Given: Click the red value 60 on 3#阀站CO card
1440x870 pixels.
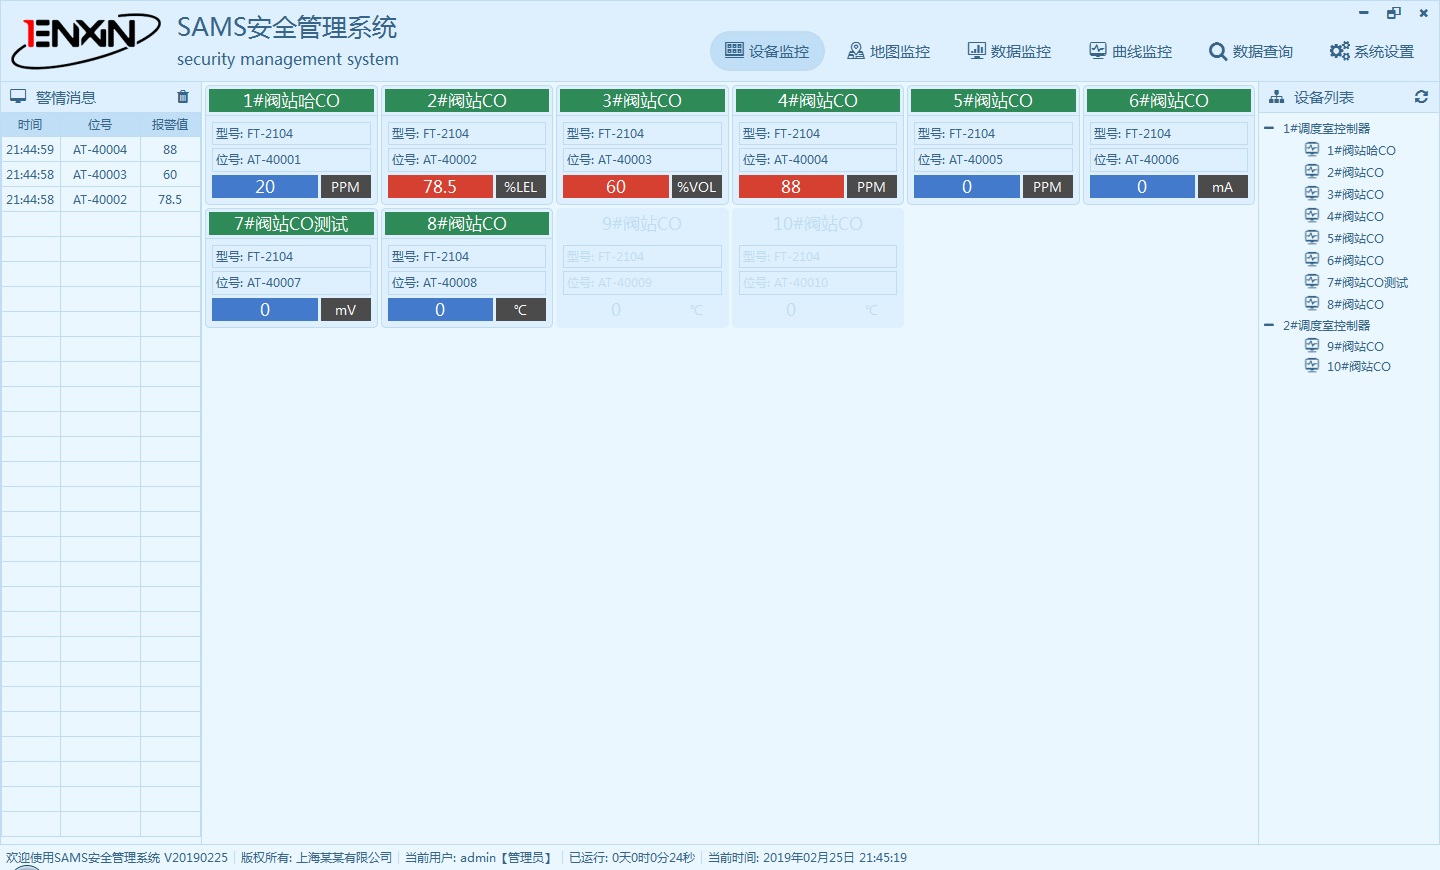Looking at the screenshot, I should point(616,187).
